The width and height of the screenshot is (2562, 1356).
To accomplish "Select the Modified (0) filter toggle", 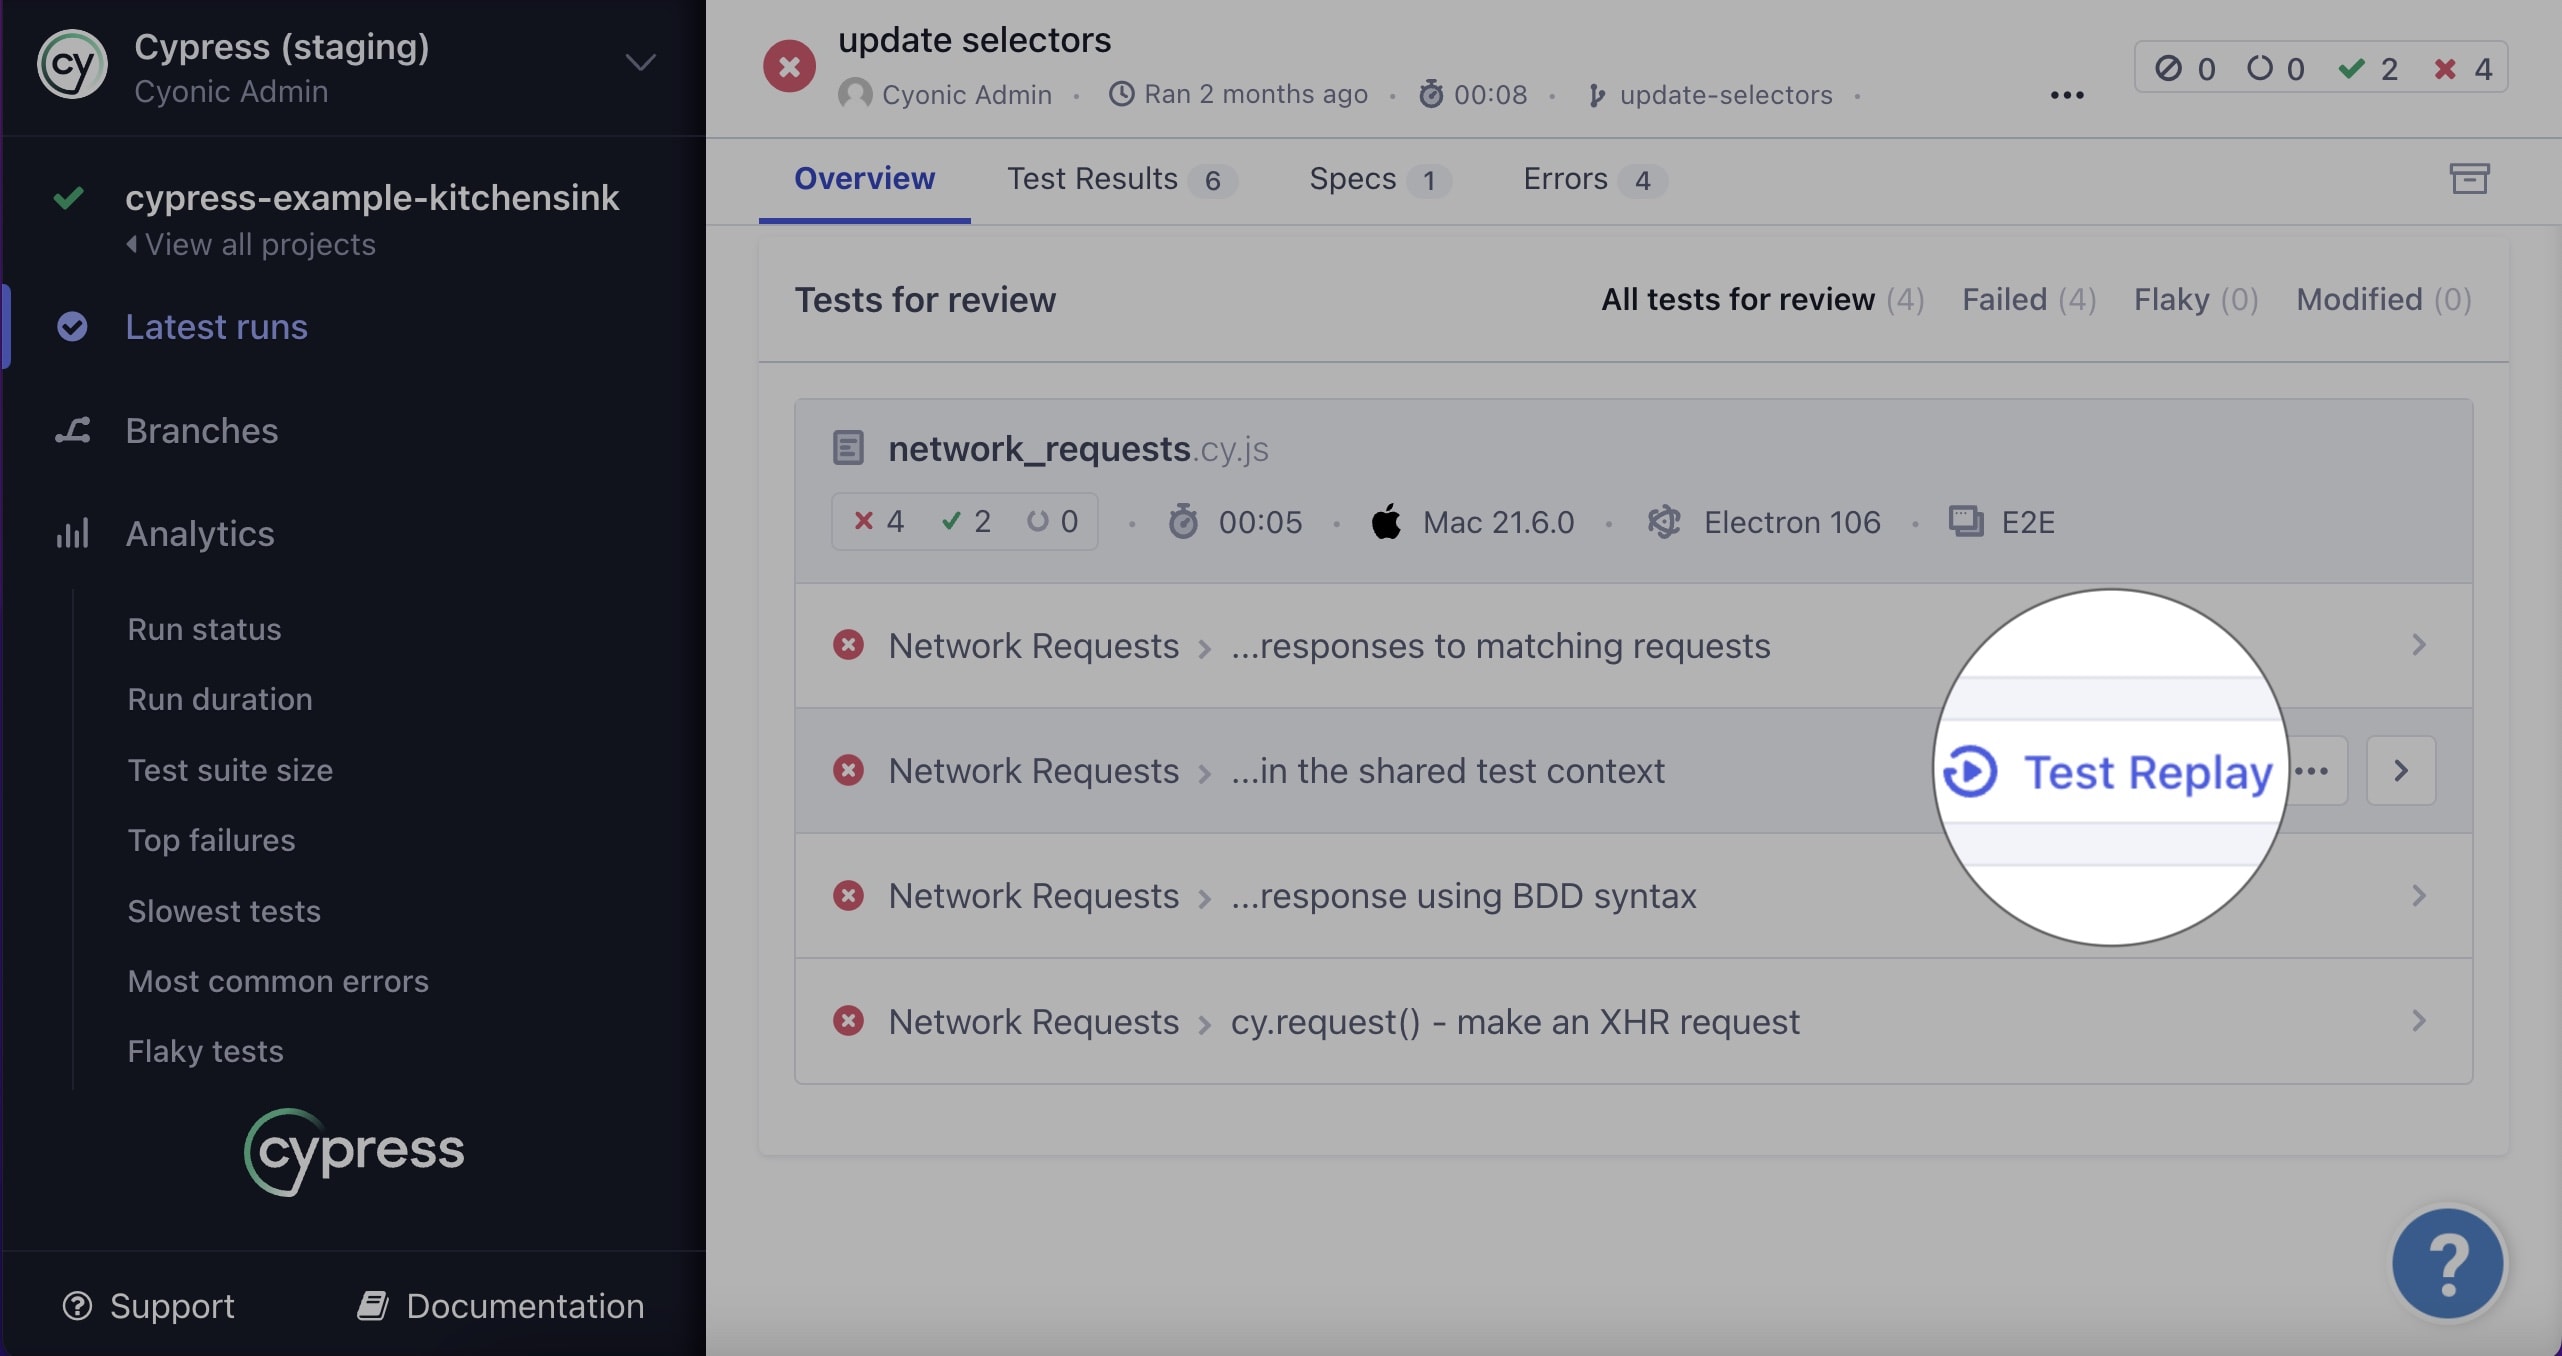I will tap(2382, 298).
